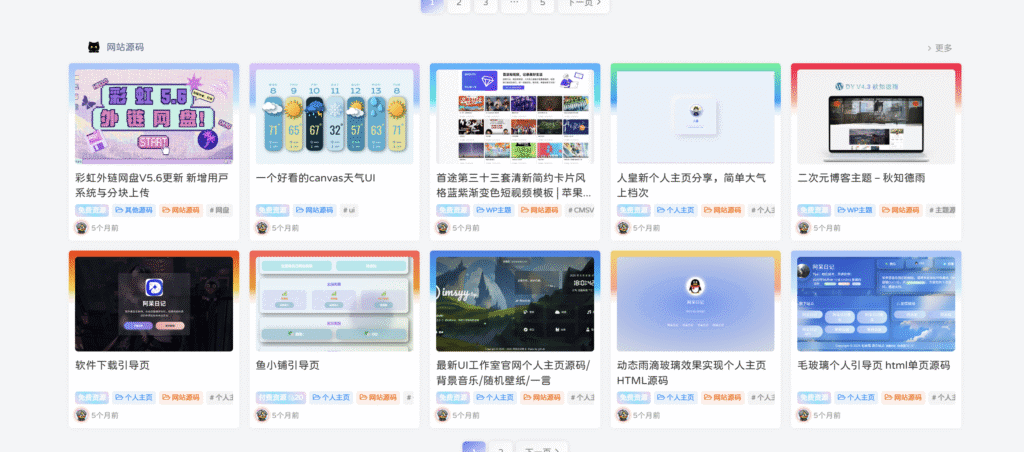Open the 人皇新个人主页 thumbnail image

coord(696,117)
